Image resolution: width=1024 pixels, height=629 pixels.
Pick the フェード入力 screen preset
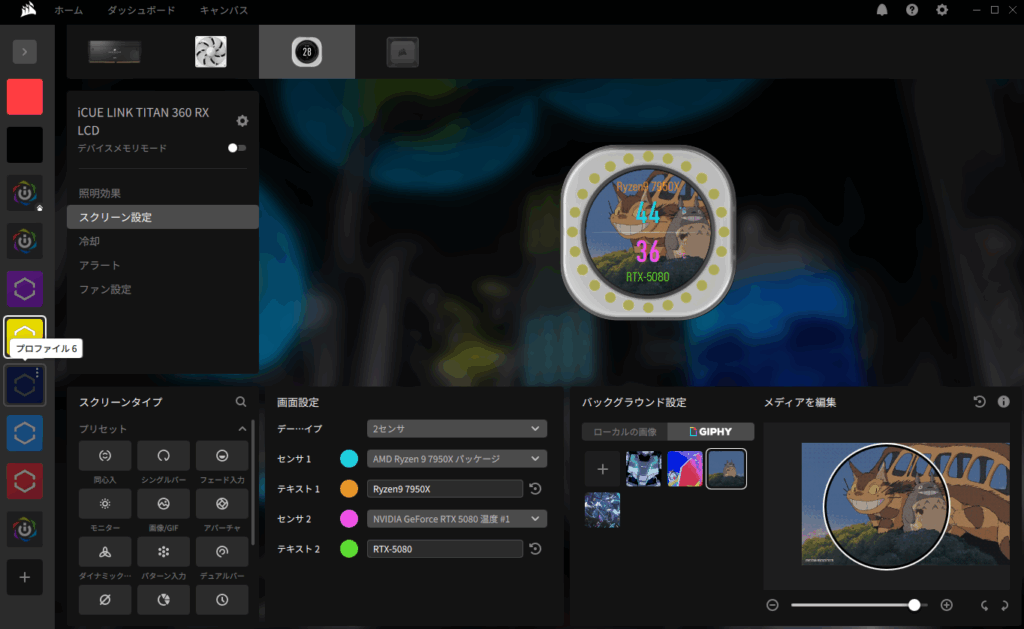(222, 456)
